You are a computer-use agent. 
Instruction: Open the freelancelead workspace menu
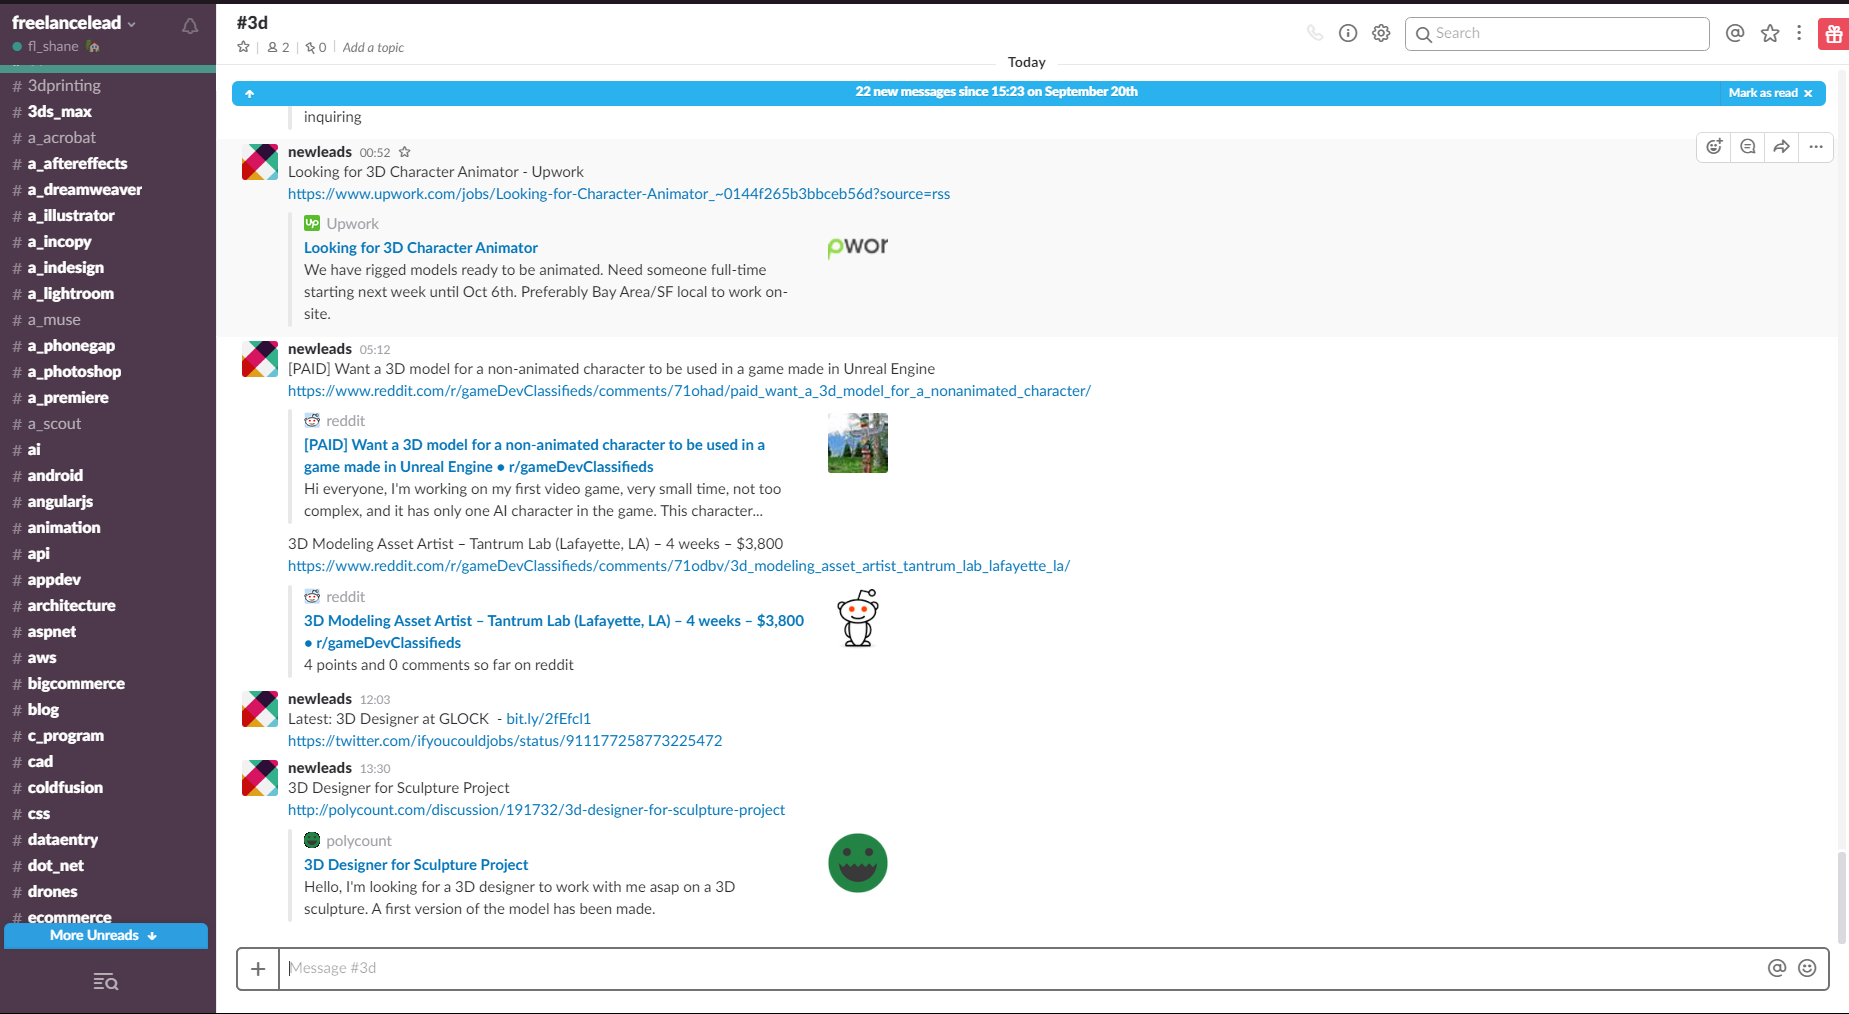point(74,23)
